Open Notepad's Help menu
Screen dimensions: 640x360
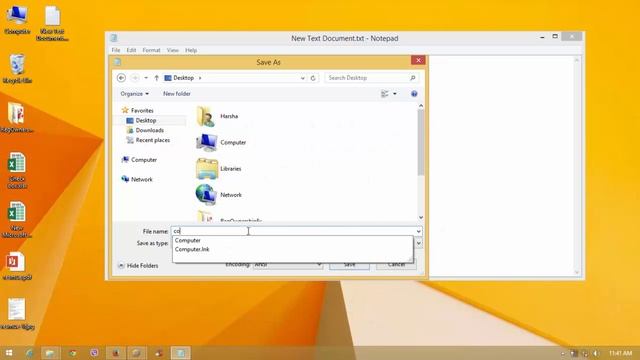(x=191, y=50)
